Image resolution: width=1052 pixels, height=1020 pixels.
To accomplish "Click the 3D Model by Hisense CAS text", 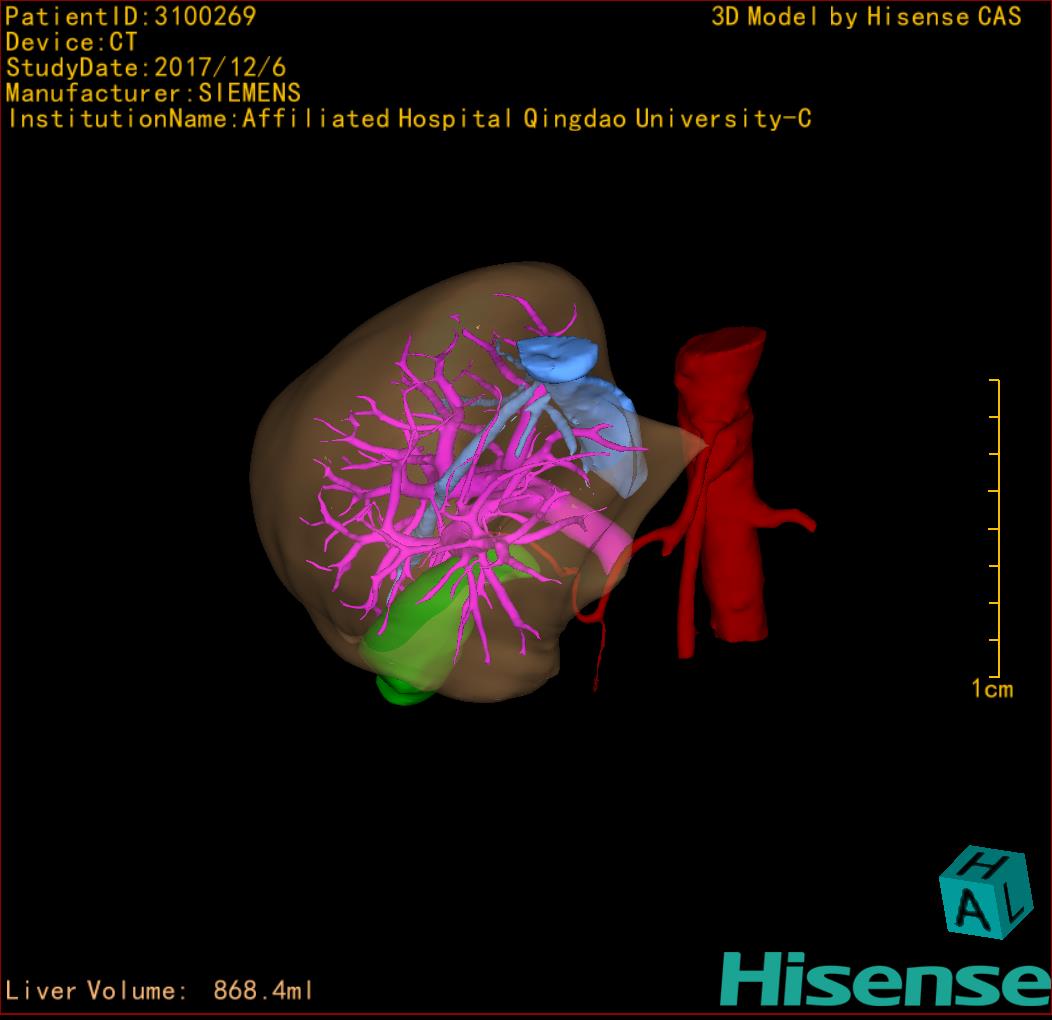I will pyautogui.click(x=866, y=17).
